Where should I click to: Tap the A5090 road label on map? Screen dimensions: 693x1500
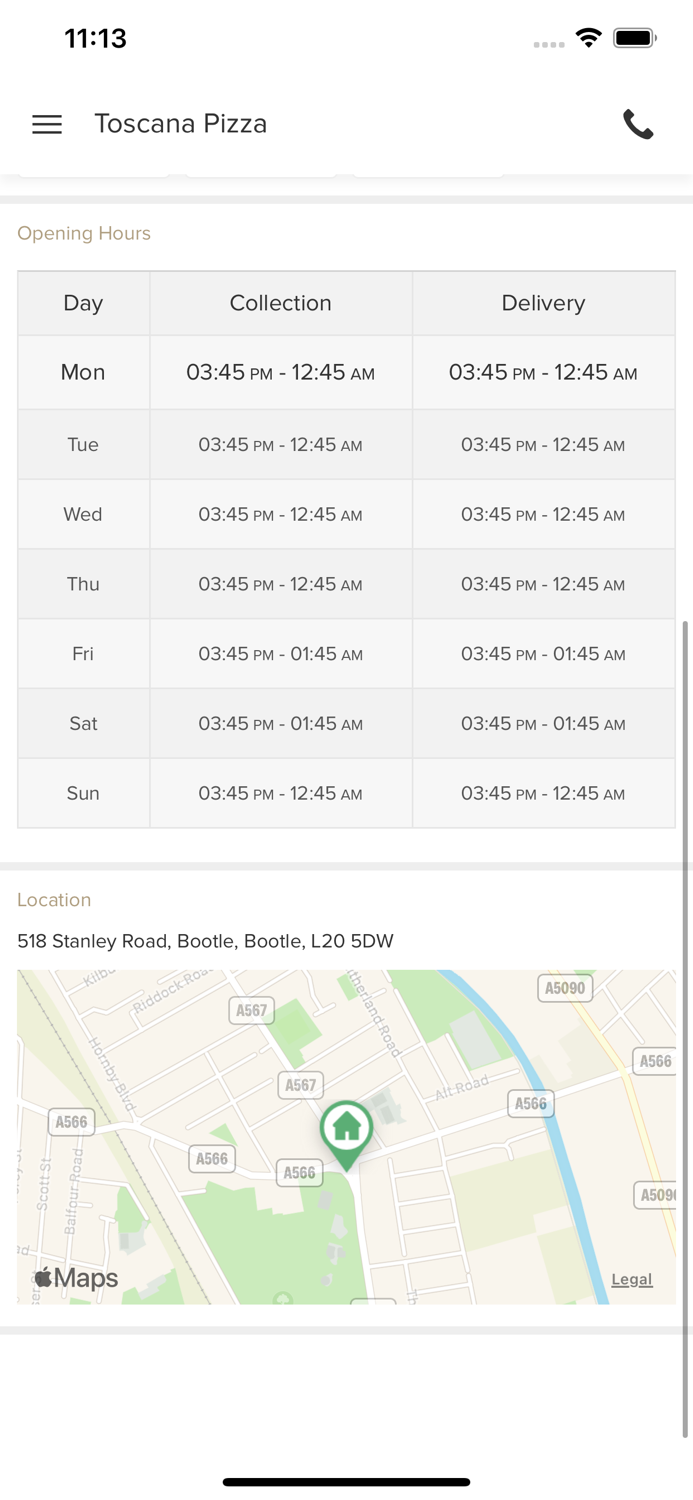(564, 988)
